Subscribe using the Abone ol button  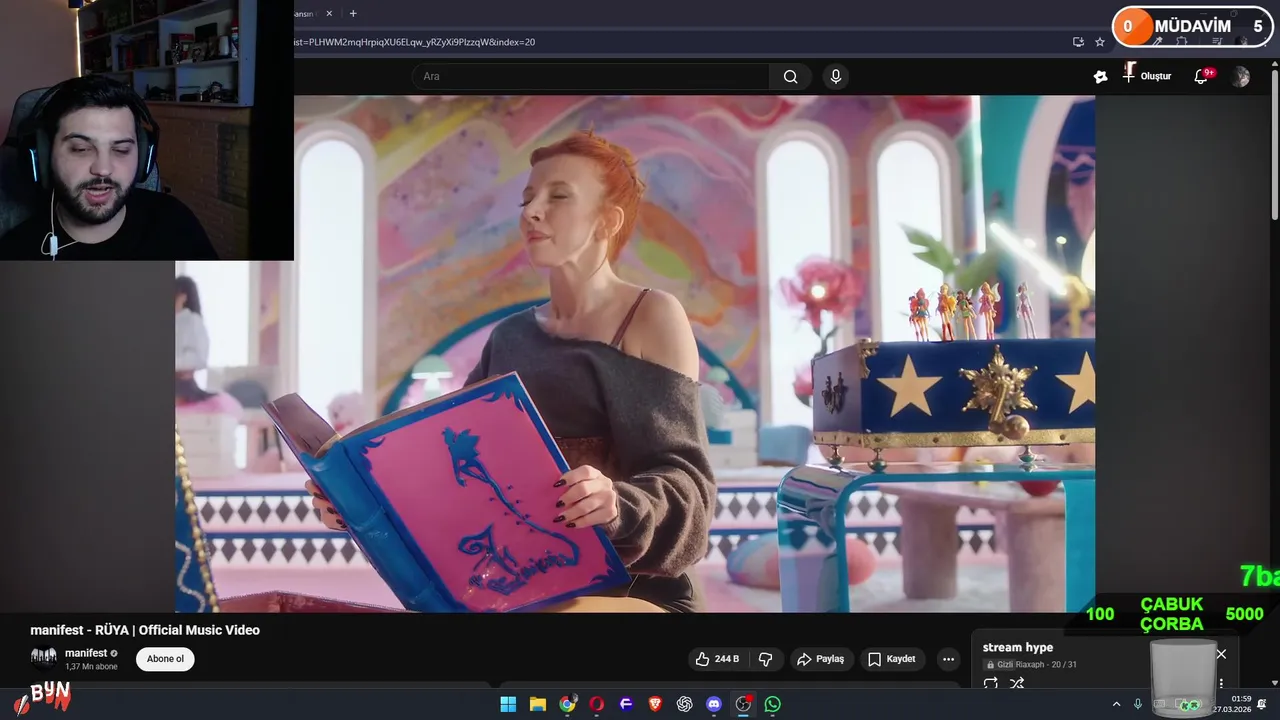[165, 659]
